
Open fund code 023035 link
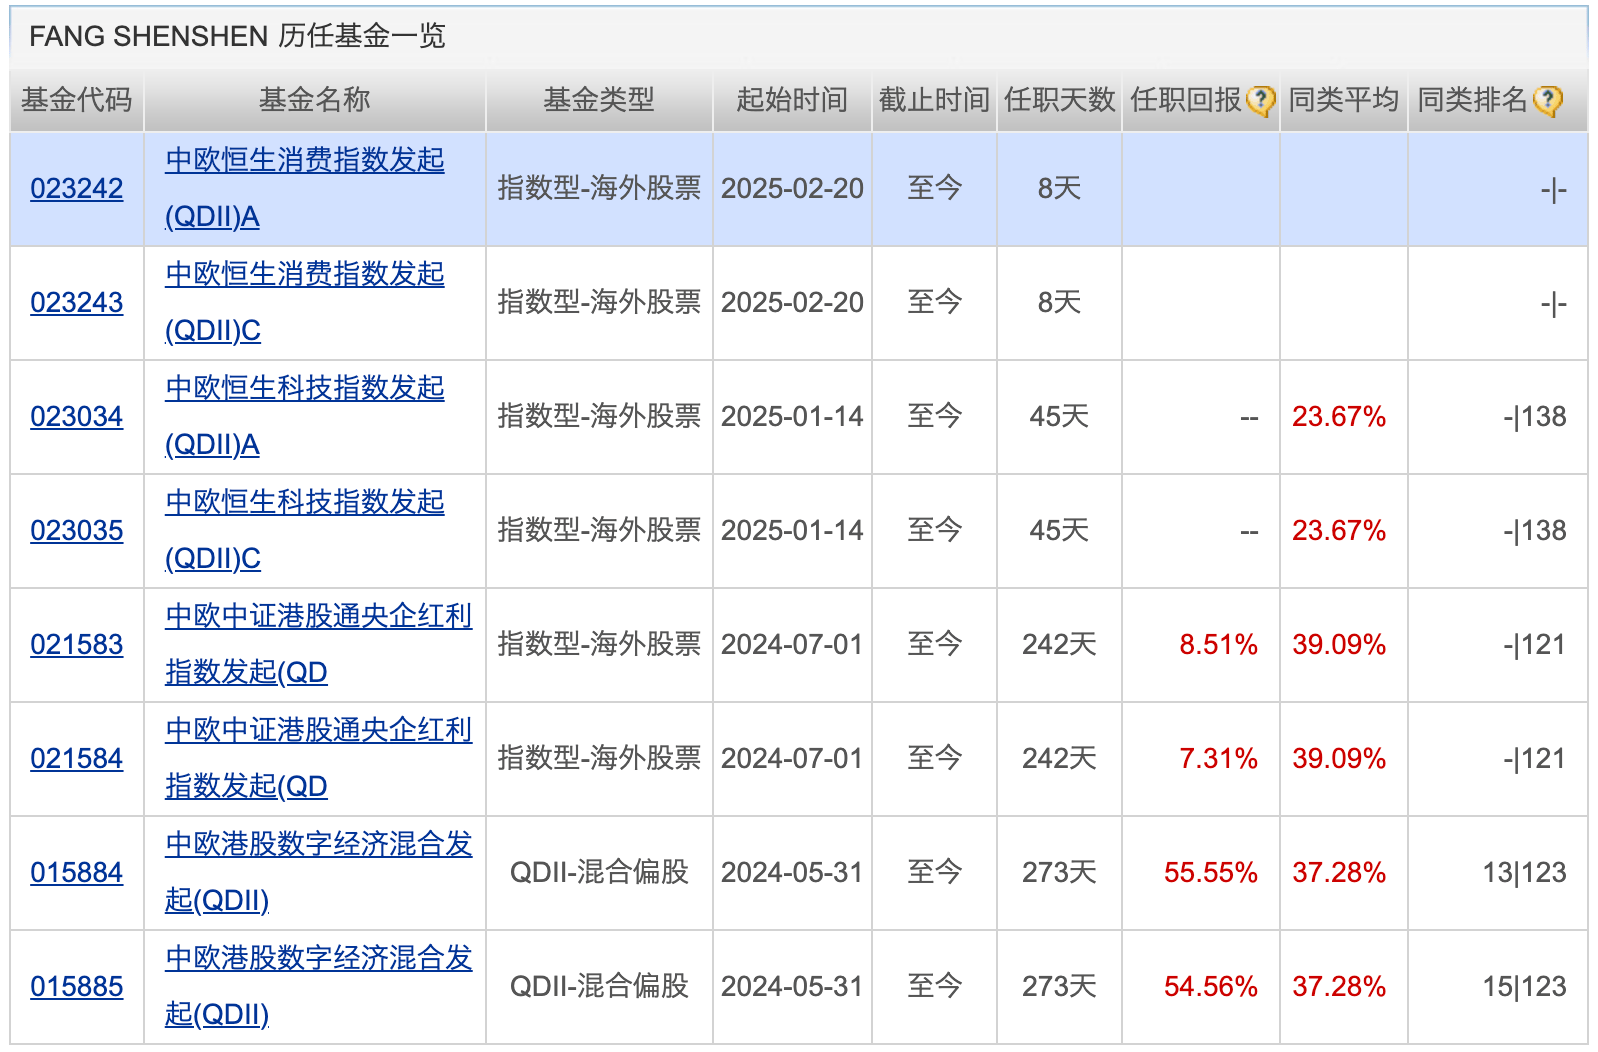pos(77,530)
